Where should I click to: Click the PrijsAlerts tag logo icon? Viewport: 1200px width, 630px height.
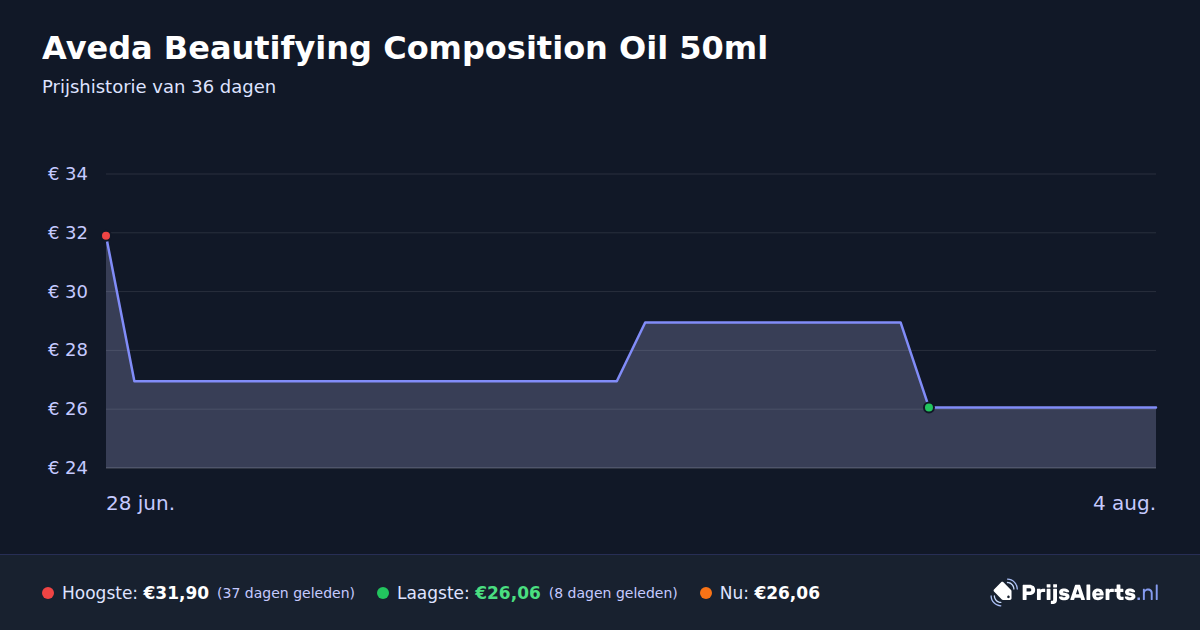(x=1003, y=593)
